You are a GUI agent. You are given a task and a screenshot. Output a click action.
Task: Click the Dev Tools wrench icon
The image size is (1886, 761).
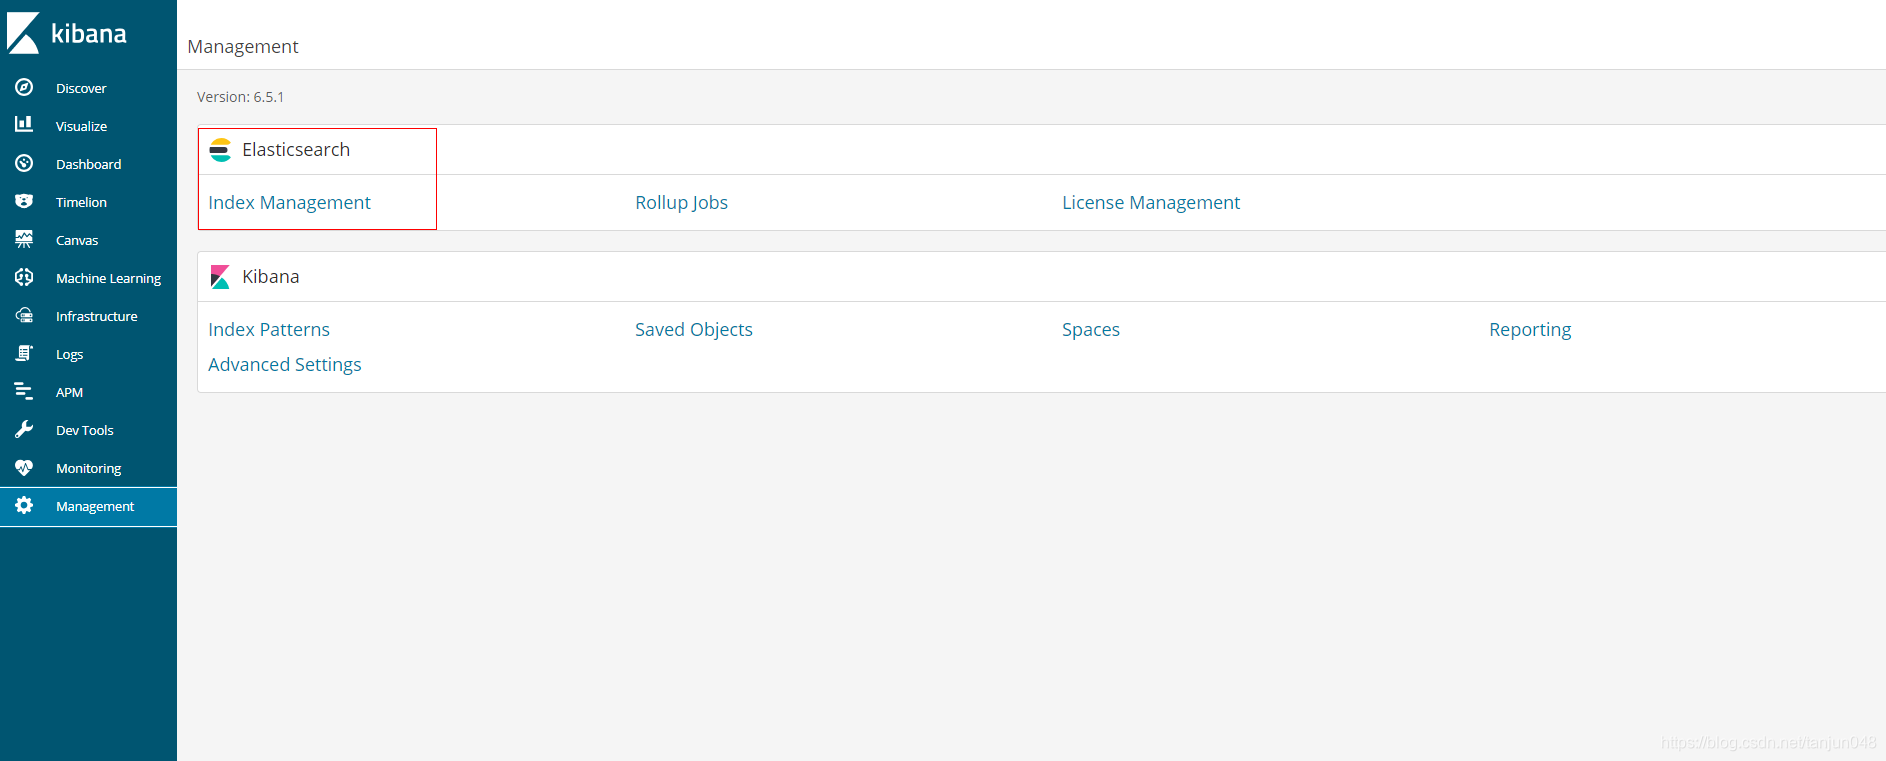(x=24, y=429)
